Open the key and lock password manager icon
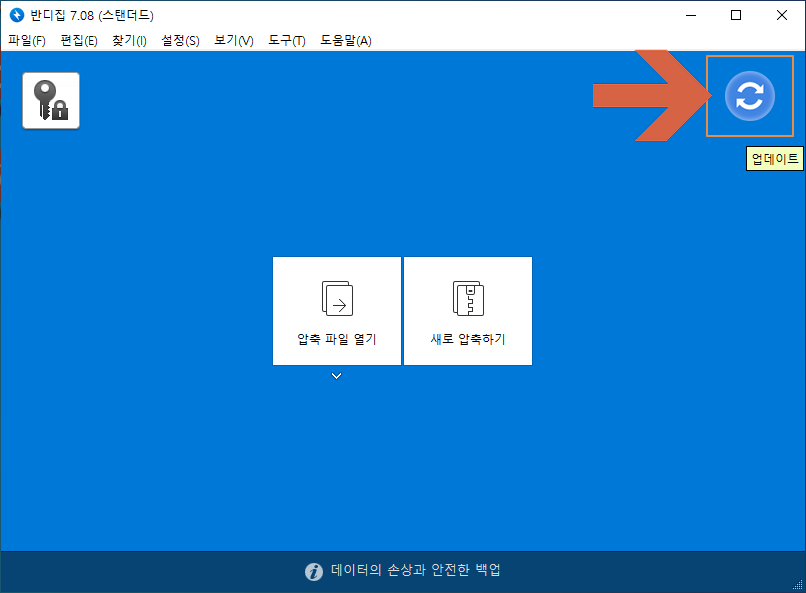This screenshot has height=593, width=806. coord(51,101)
